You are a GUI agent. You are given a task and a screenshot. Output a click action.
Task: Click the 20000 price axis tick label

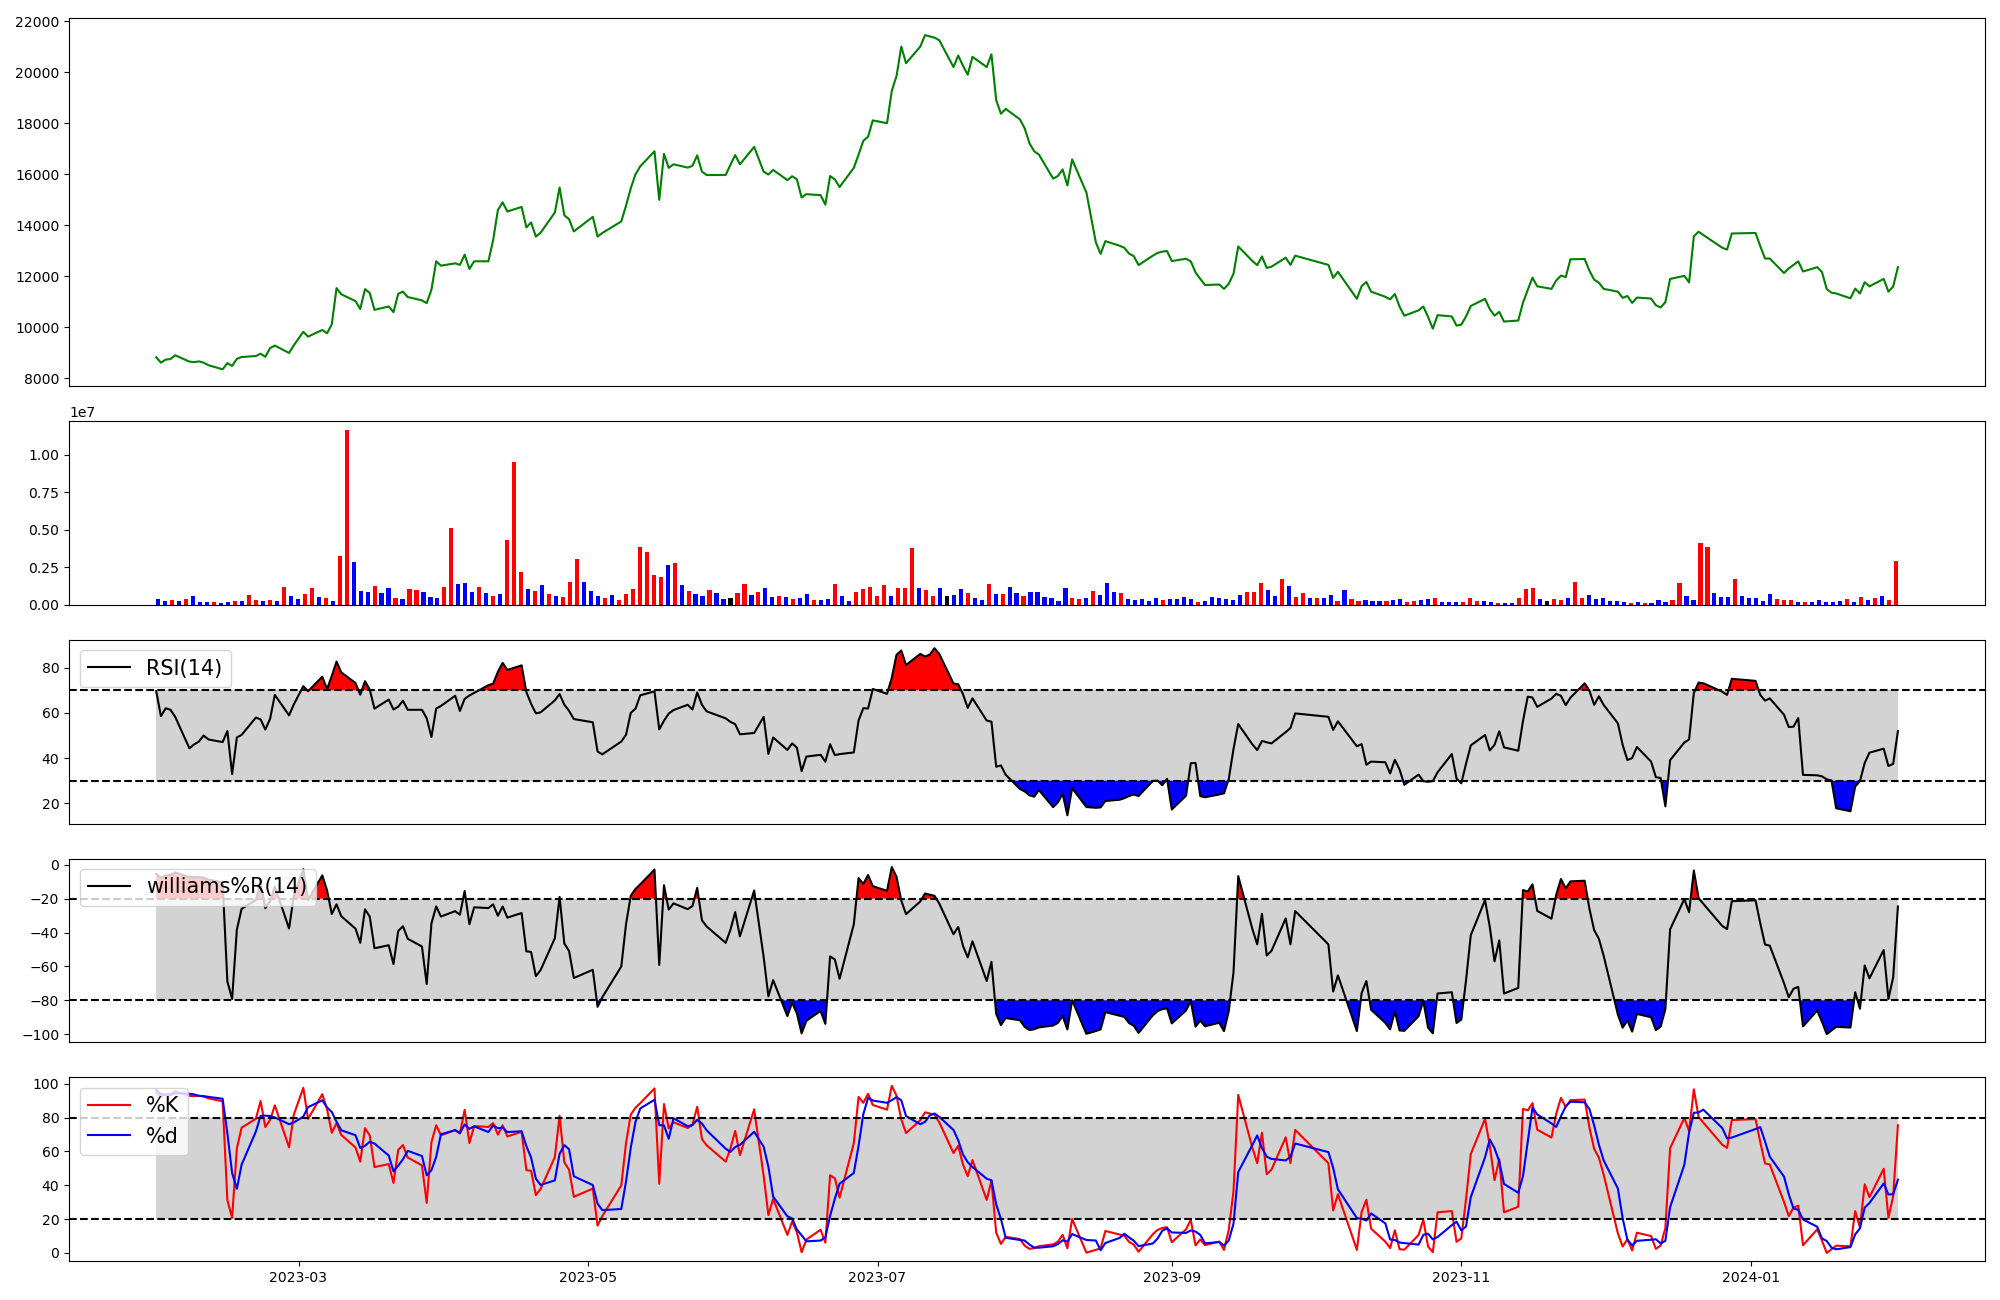click(36, 72)
